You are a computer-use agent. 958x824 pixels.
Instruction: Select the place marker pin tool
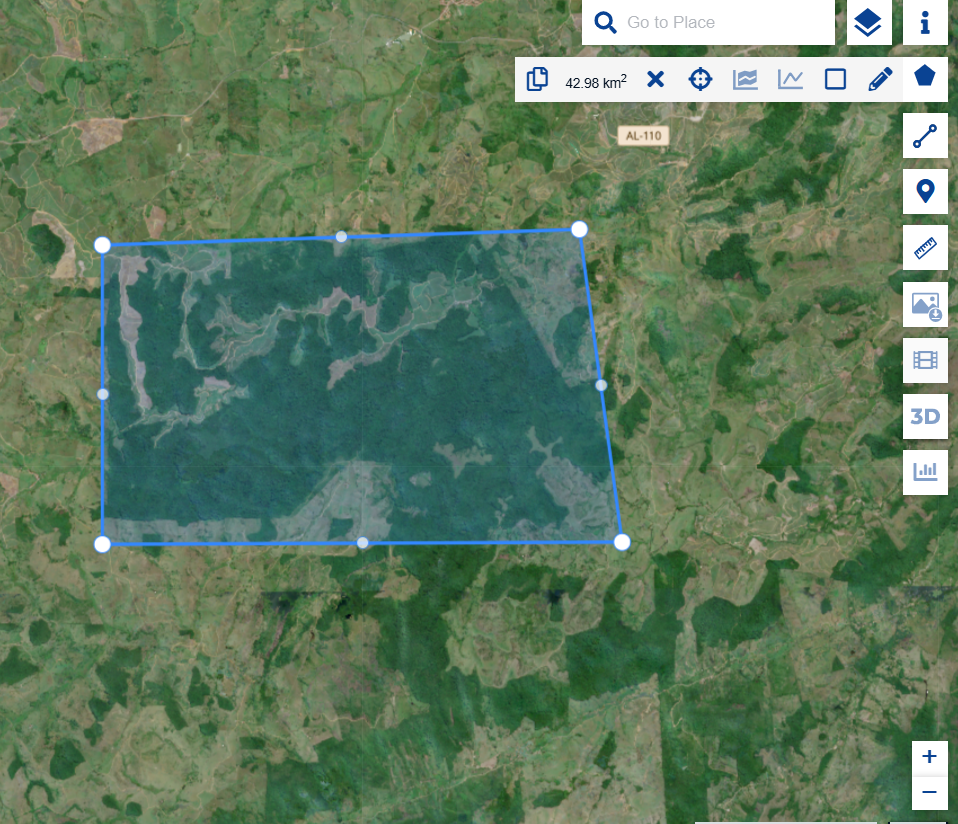click(x=925, y=192)
